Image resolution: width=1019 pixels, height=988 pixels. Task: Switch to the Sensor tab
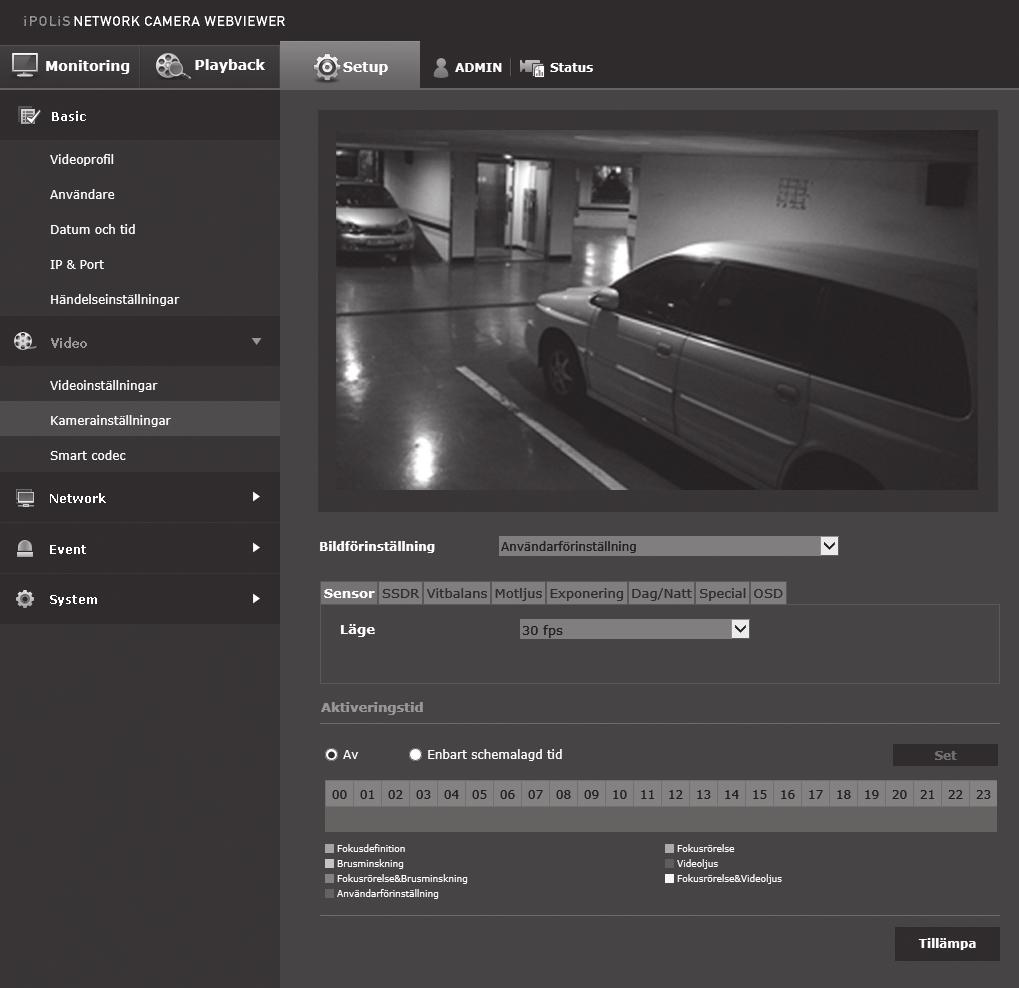[x=349, y=593]
